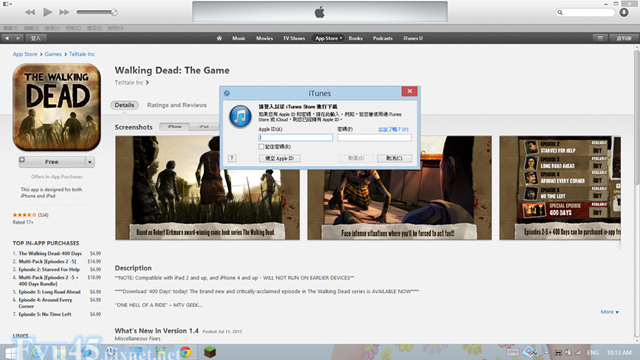Click the rewind icon
Image resolution: width=640 pixels, height=360 pixels.
pos(30,12)
